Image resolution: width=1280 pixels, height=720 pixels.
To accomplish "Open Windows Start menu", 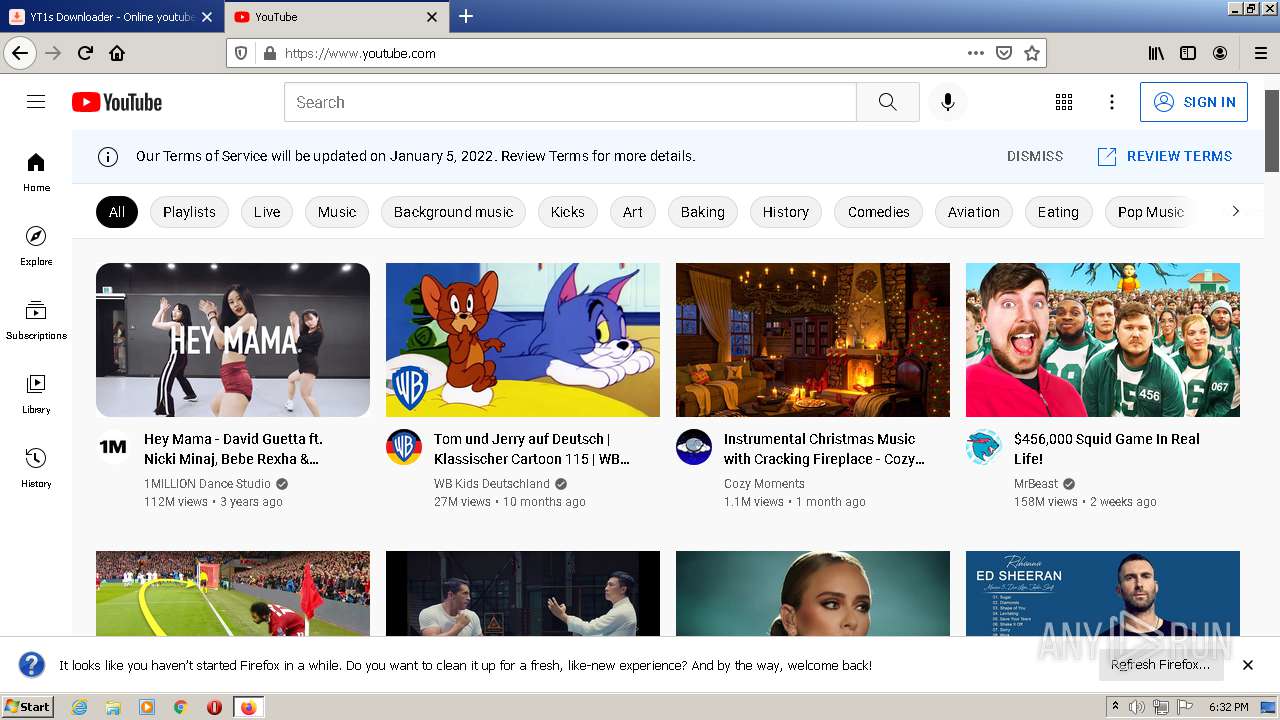I will pyautogui.click(x=28, y=706).
